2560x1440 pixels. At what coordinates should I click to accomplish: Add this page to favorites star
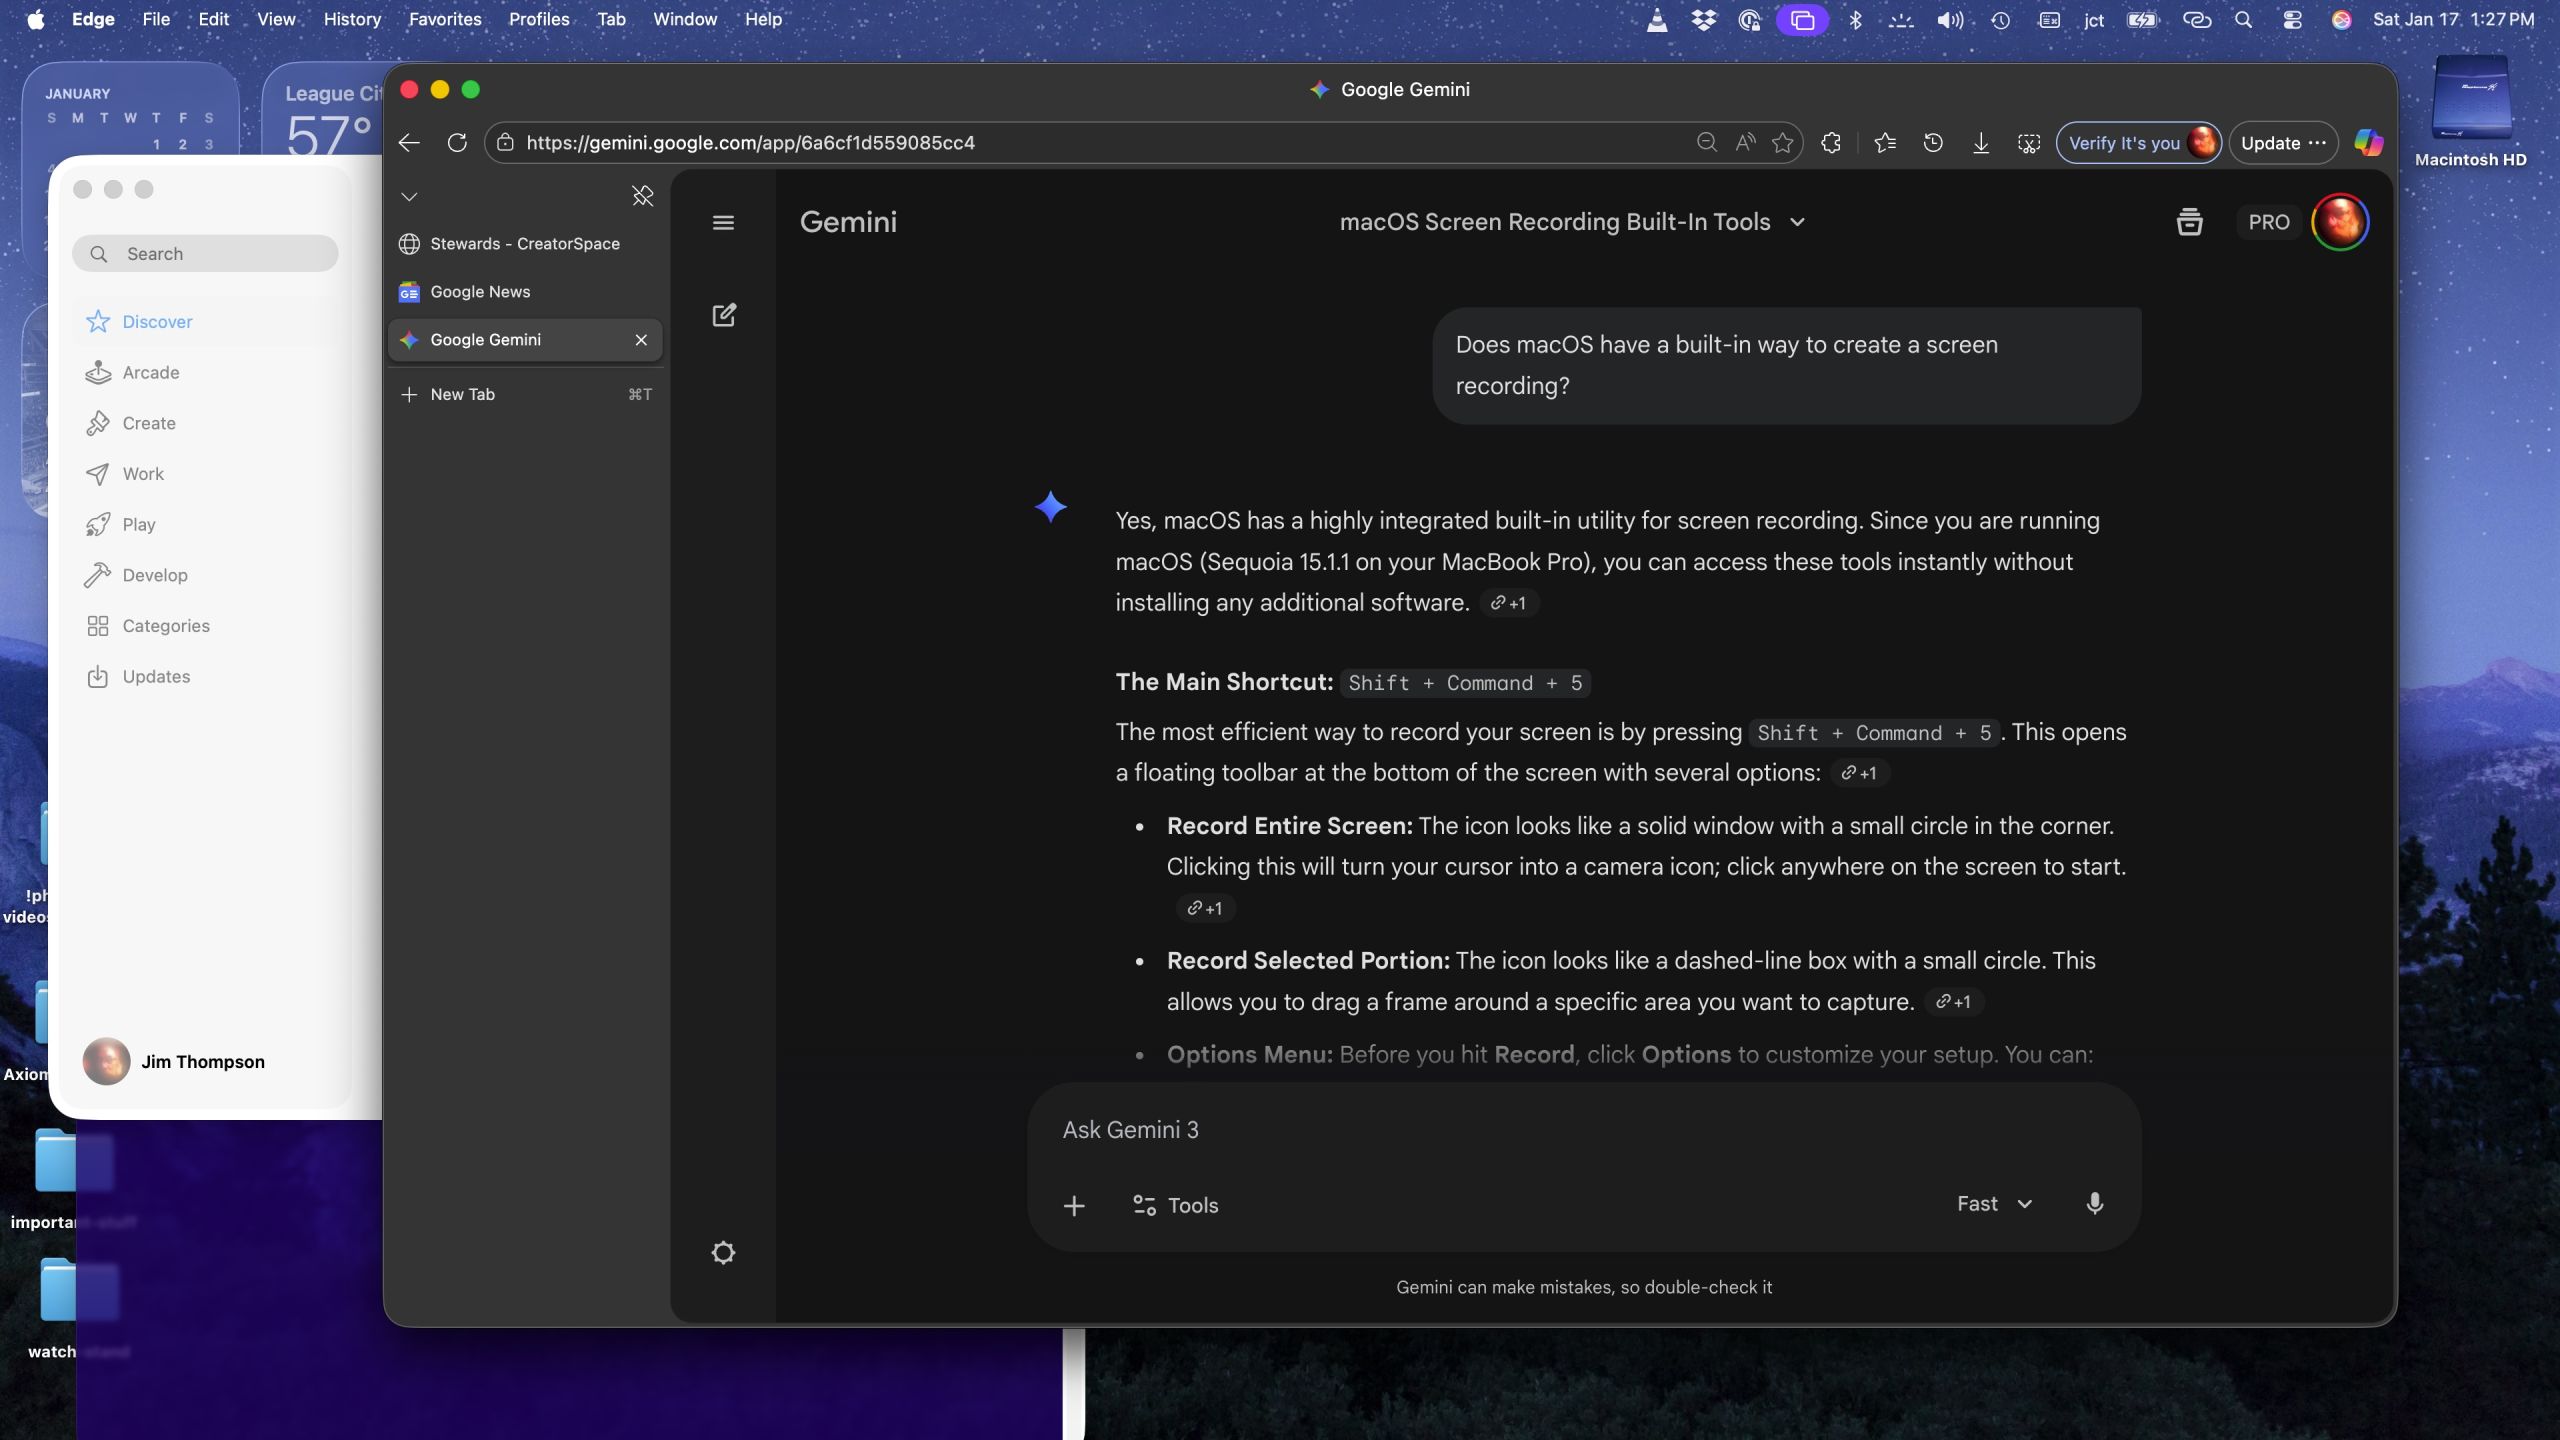[x=1782, y=143]
